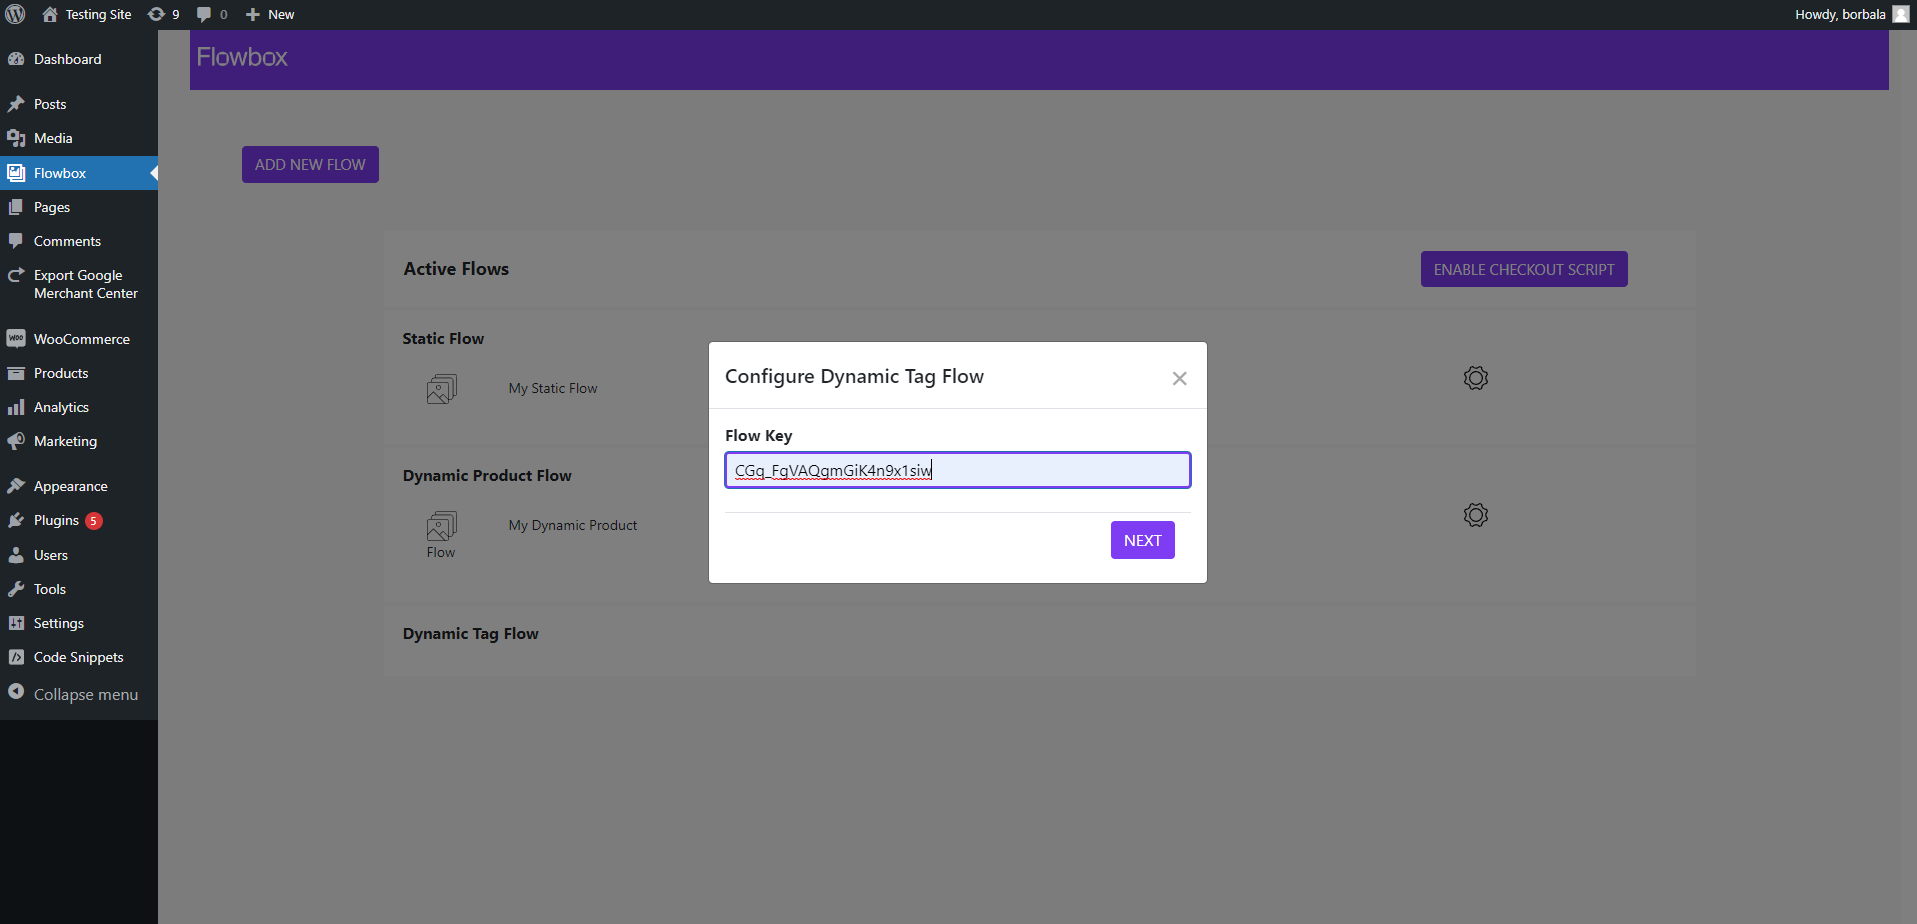1917x924 pixels.
Task: Click the Dynamic Tag Flow section heading
Action: 471,634
